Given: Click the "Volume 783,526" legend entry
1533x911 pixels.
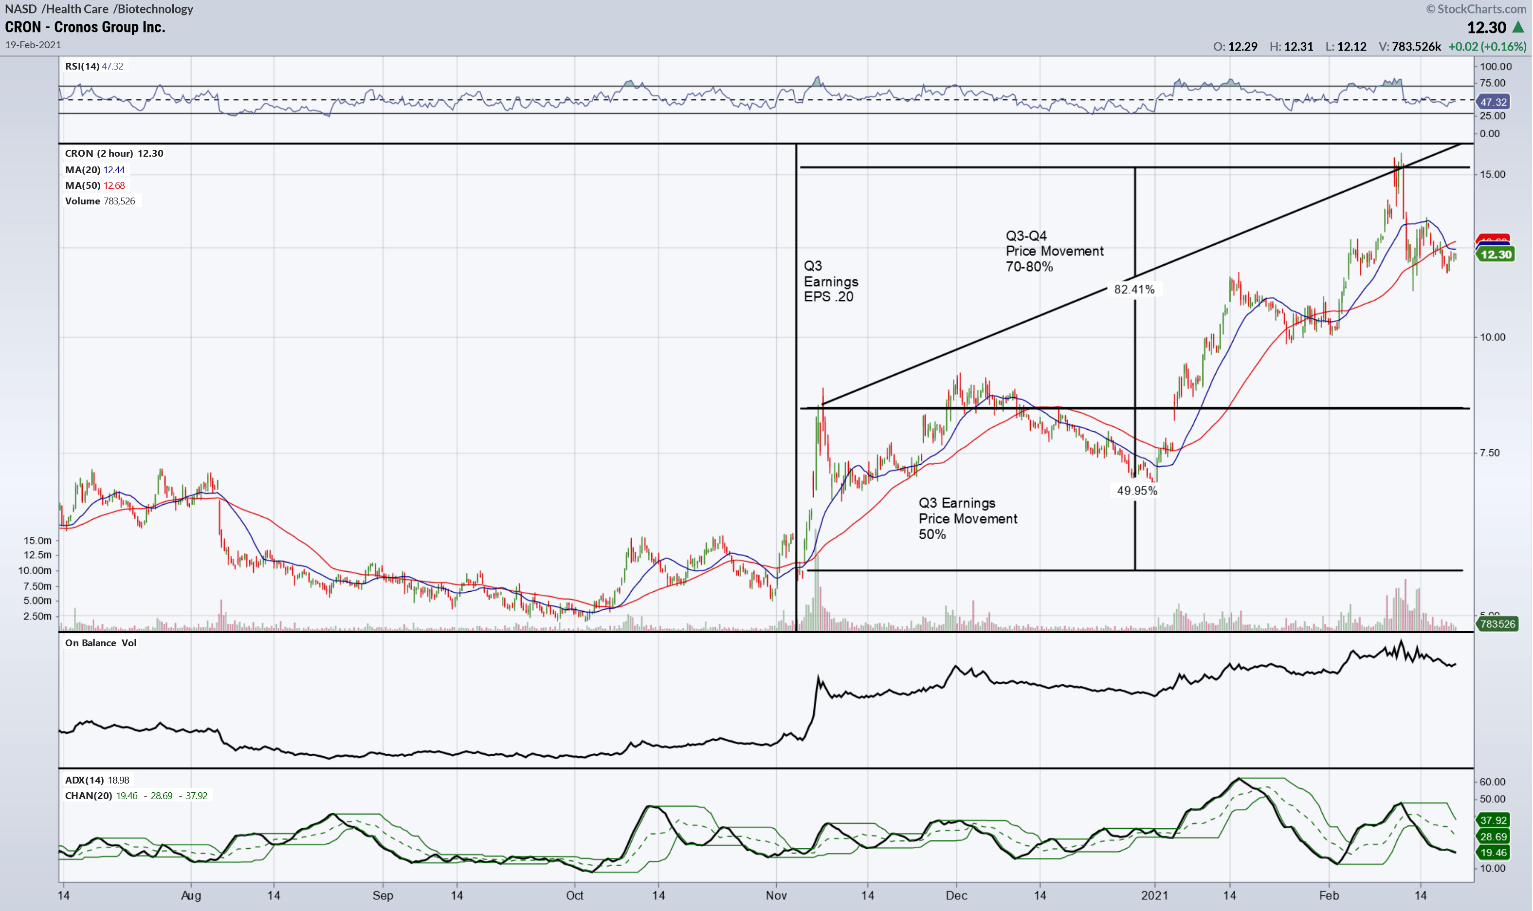Looking at the screenshot, I should coord(100,202).
